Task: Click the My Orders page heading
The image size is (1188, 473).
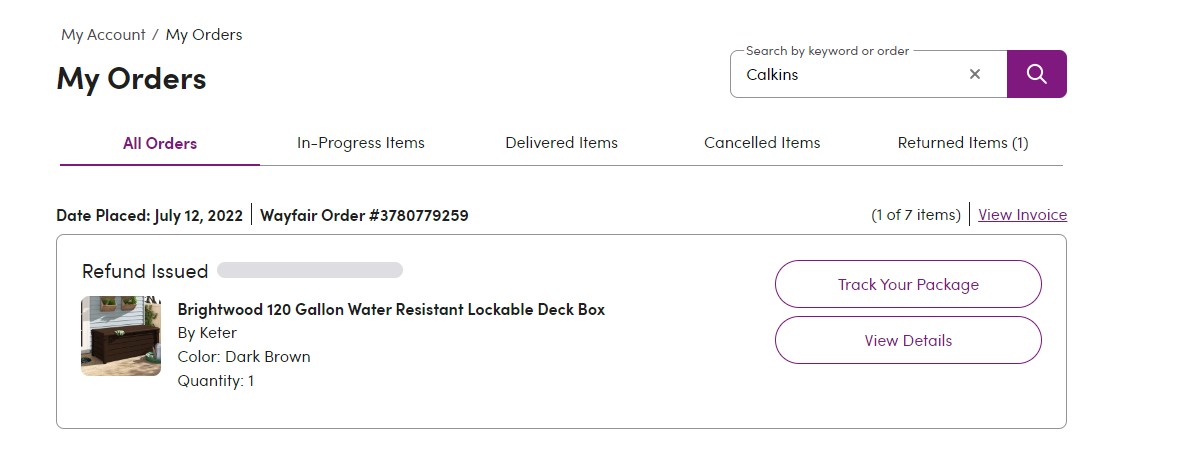Action: pos(131,79)
